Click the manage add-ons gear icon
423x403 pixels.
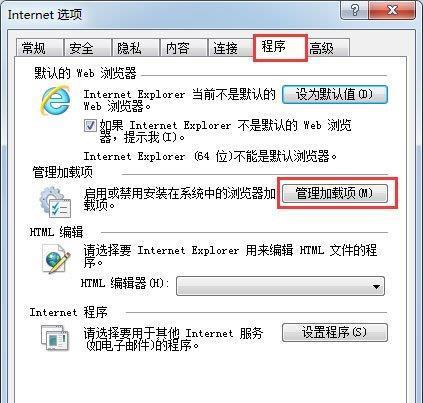55,202
